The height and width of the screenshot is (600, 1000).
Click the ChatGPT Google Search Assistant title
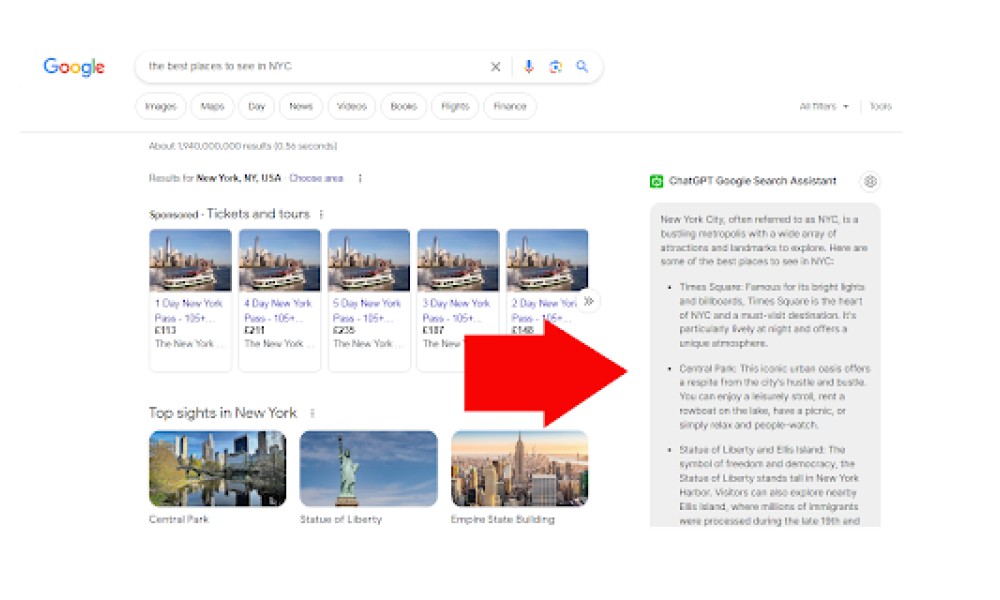point(753,181)
